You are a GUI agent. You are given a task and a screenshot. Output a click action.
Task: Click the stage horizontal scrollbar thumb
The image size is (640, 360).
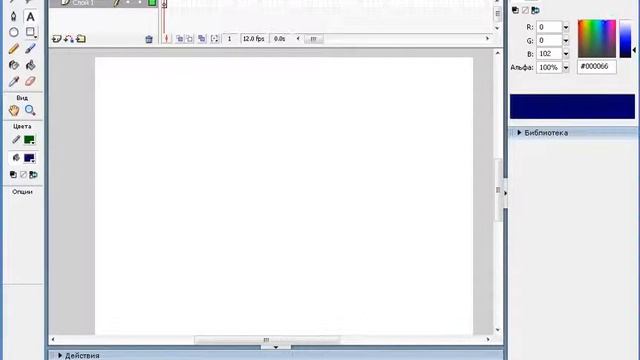click(x=267, y=340)
